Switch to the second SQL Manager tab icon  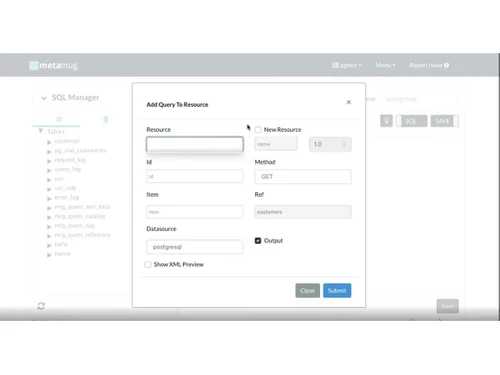pyautogui.click(x=106, y=119)
